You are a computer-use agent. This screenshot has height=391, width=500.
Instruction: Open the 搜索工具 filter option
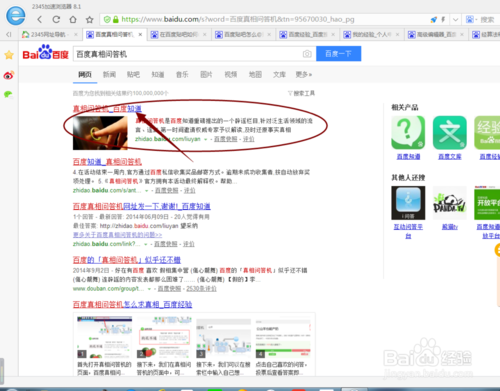point(301,93)
